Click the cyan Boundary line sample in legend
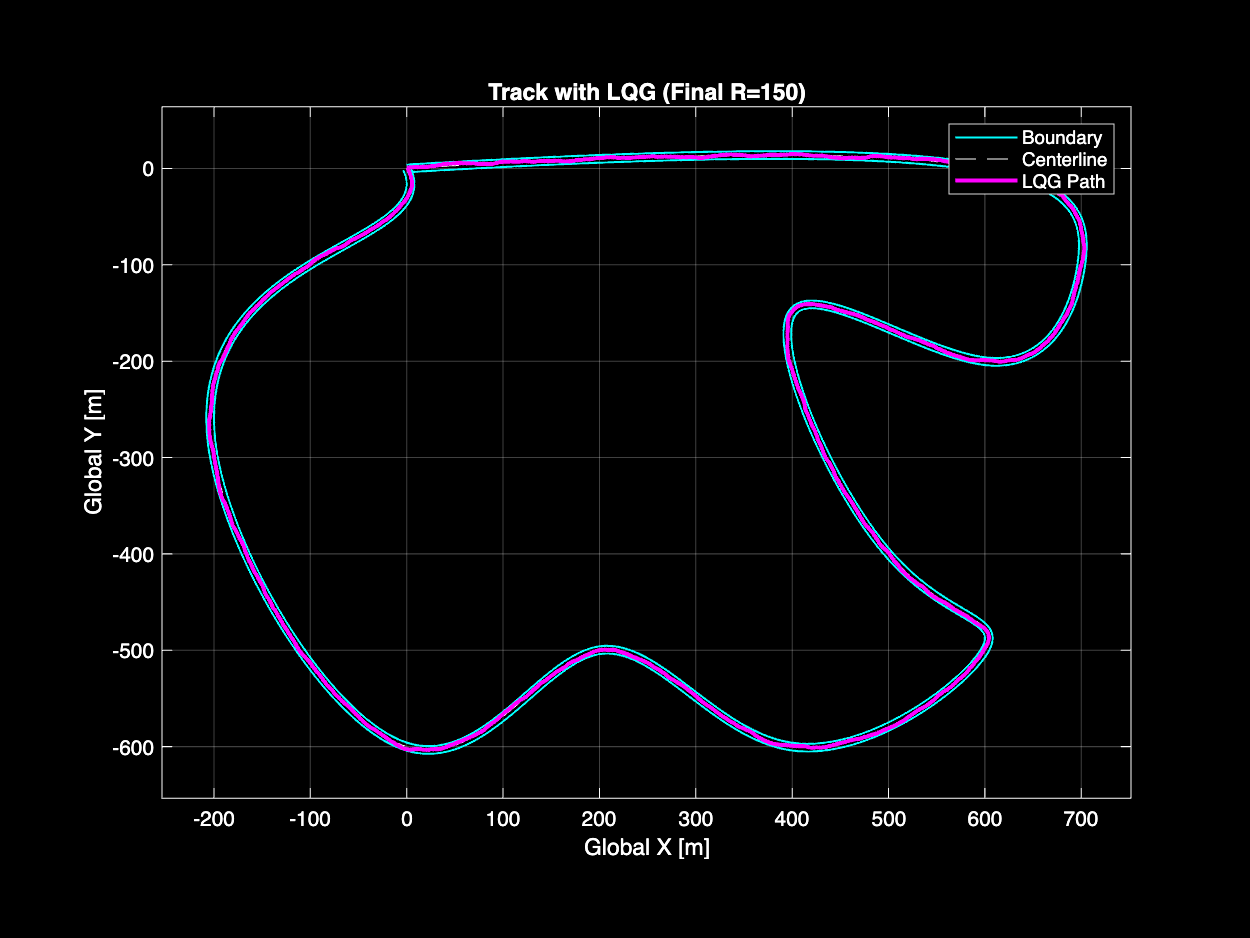Viewport: 1250px width, 938px height. coord(985,138)
